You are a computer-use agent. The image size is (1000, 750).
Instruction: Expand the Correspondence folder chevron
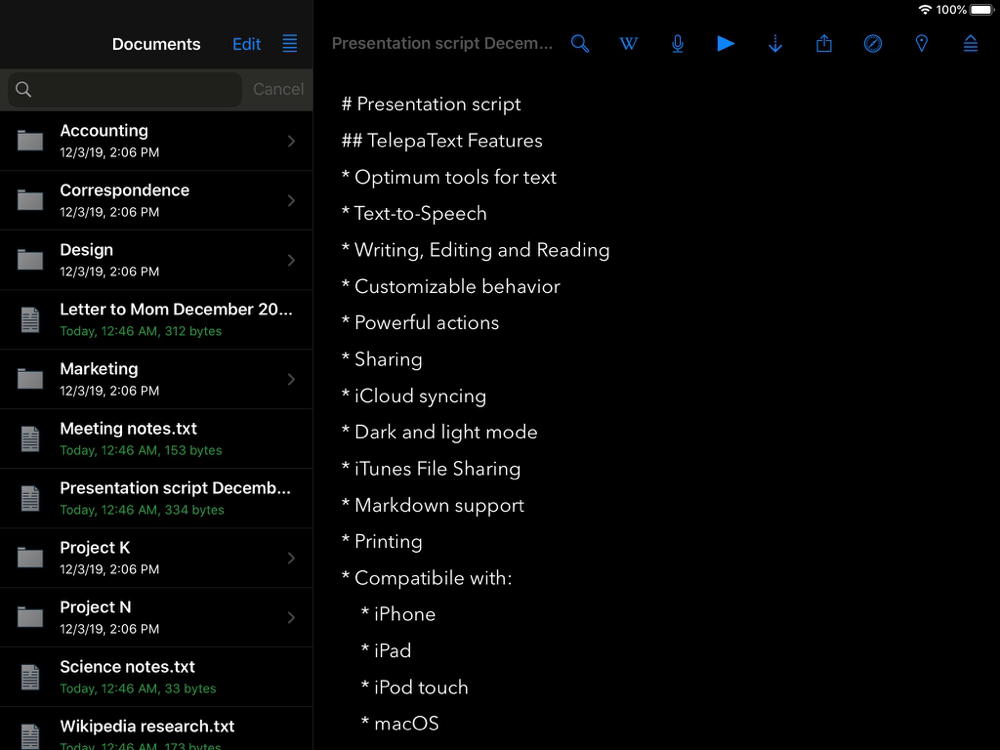coord(291,200)
